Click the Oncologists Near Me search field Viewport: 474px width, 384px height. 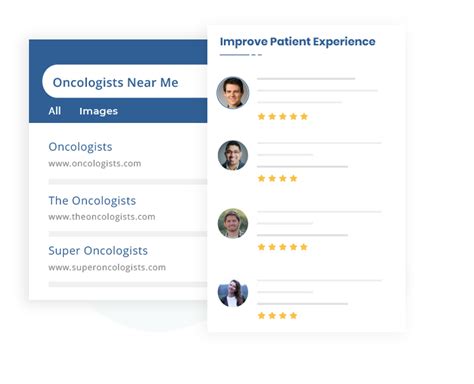click(x=125, y=81)
